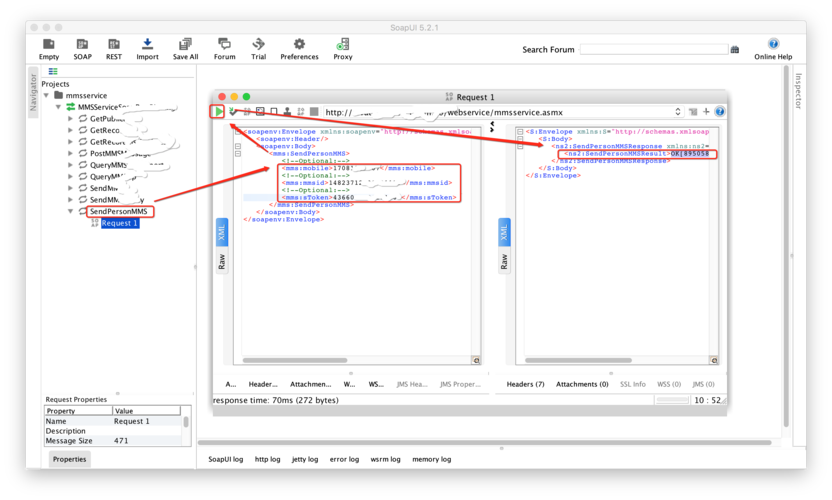This screenshot has width=832, height=500.
Task: Open the SSL Info tab
Action: (x=633, y=384)
